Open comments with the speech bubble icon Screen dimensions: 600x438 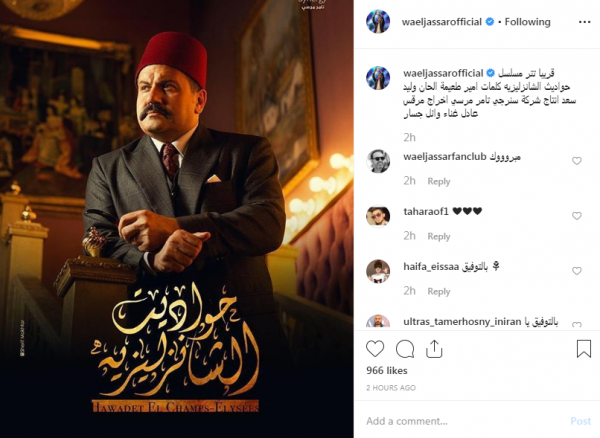(x=405, y=349)
